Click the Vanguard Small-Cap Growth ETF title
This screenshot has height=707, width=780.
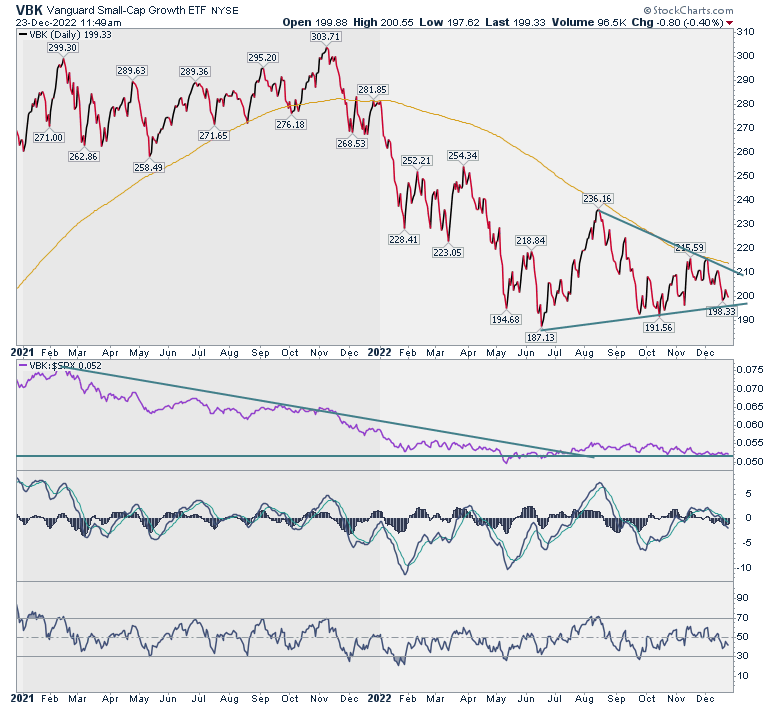[126, 10]
